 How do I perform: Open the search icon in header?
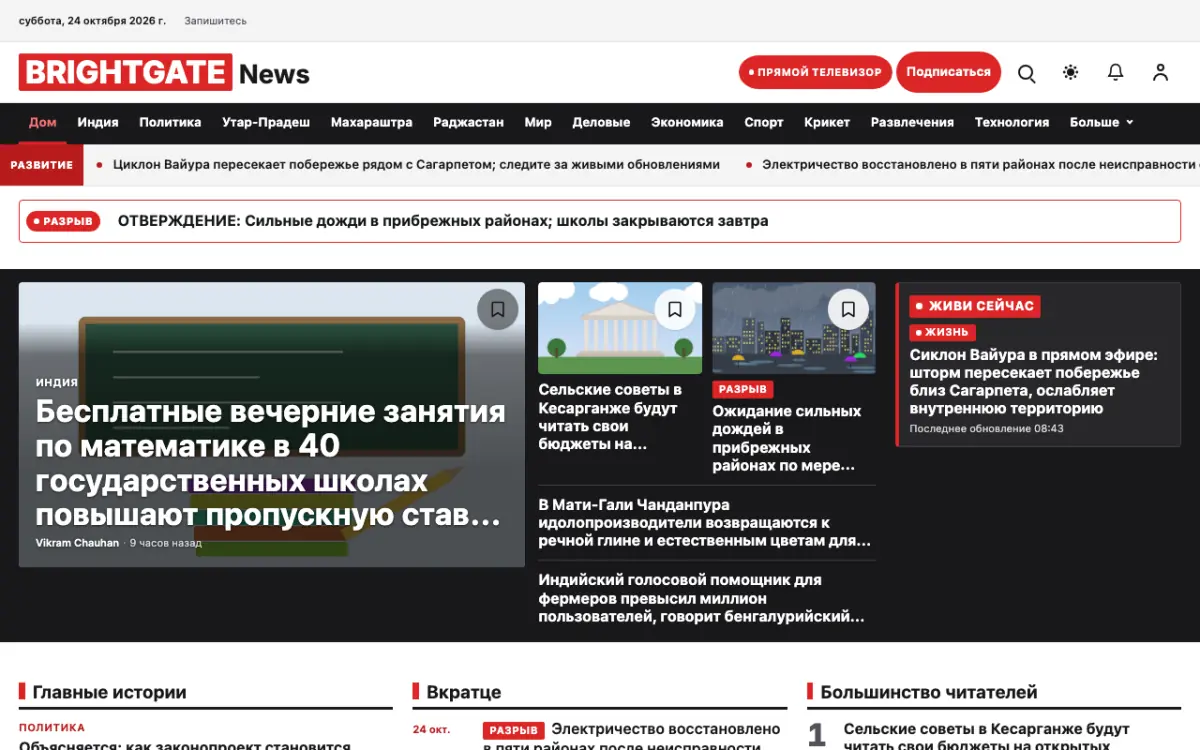pos(1026,72)
